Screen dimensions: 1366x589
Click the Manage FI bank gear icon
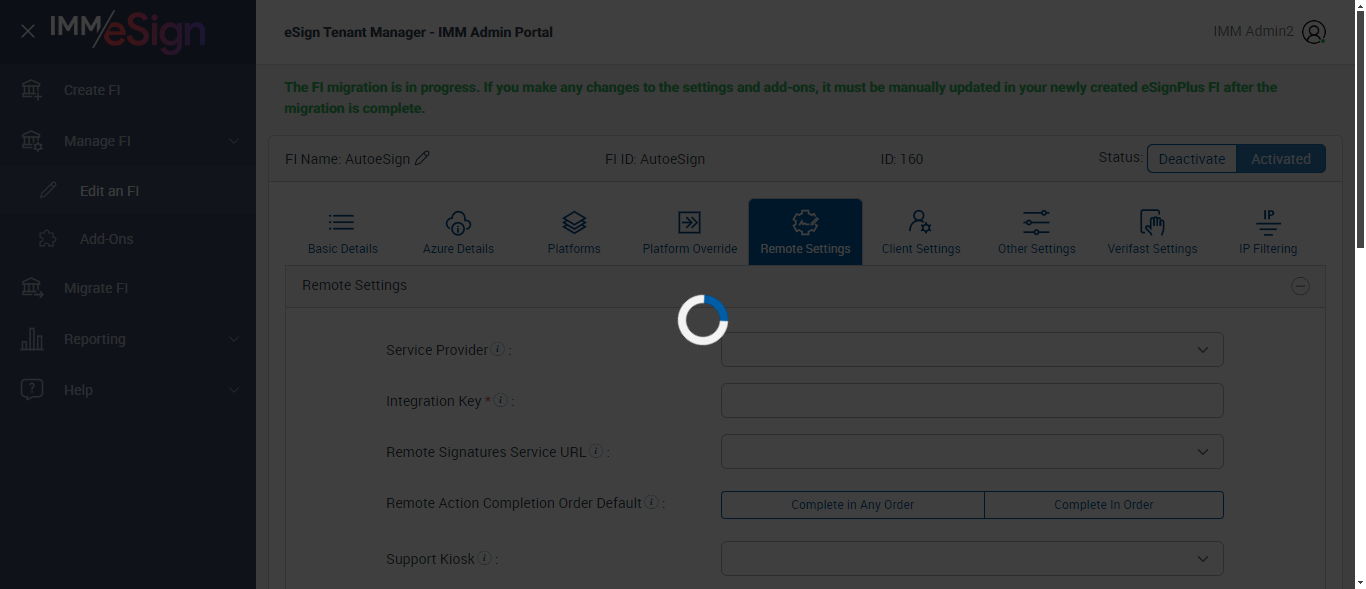coord(32,141)
